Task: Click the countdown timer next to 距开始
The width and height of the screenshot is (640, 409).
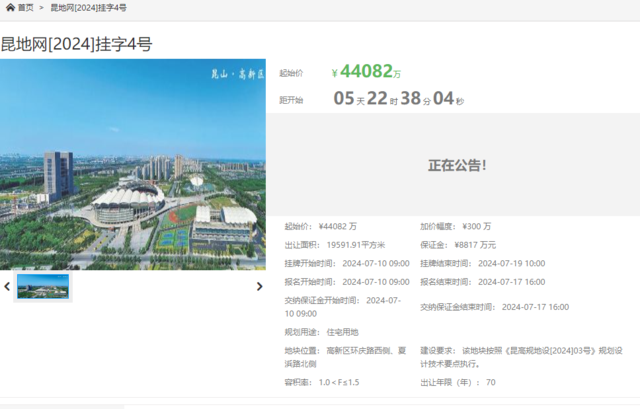Action: point(398,99)
